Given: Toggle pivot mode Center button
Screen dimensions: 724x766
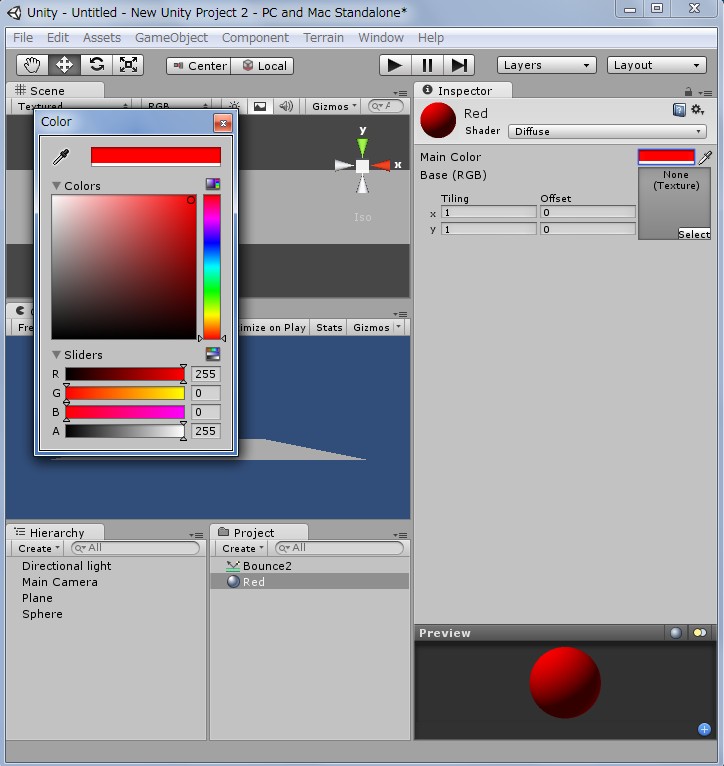Looking at the screenshot, I should click(198, 66).
